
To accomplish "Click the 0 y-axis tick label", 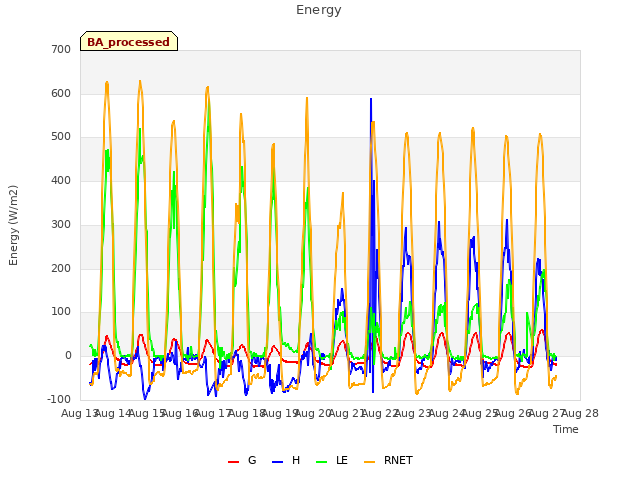I will pos(68,356).
